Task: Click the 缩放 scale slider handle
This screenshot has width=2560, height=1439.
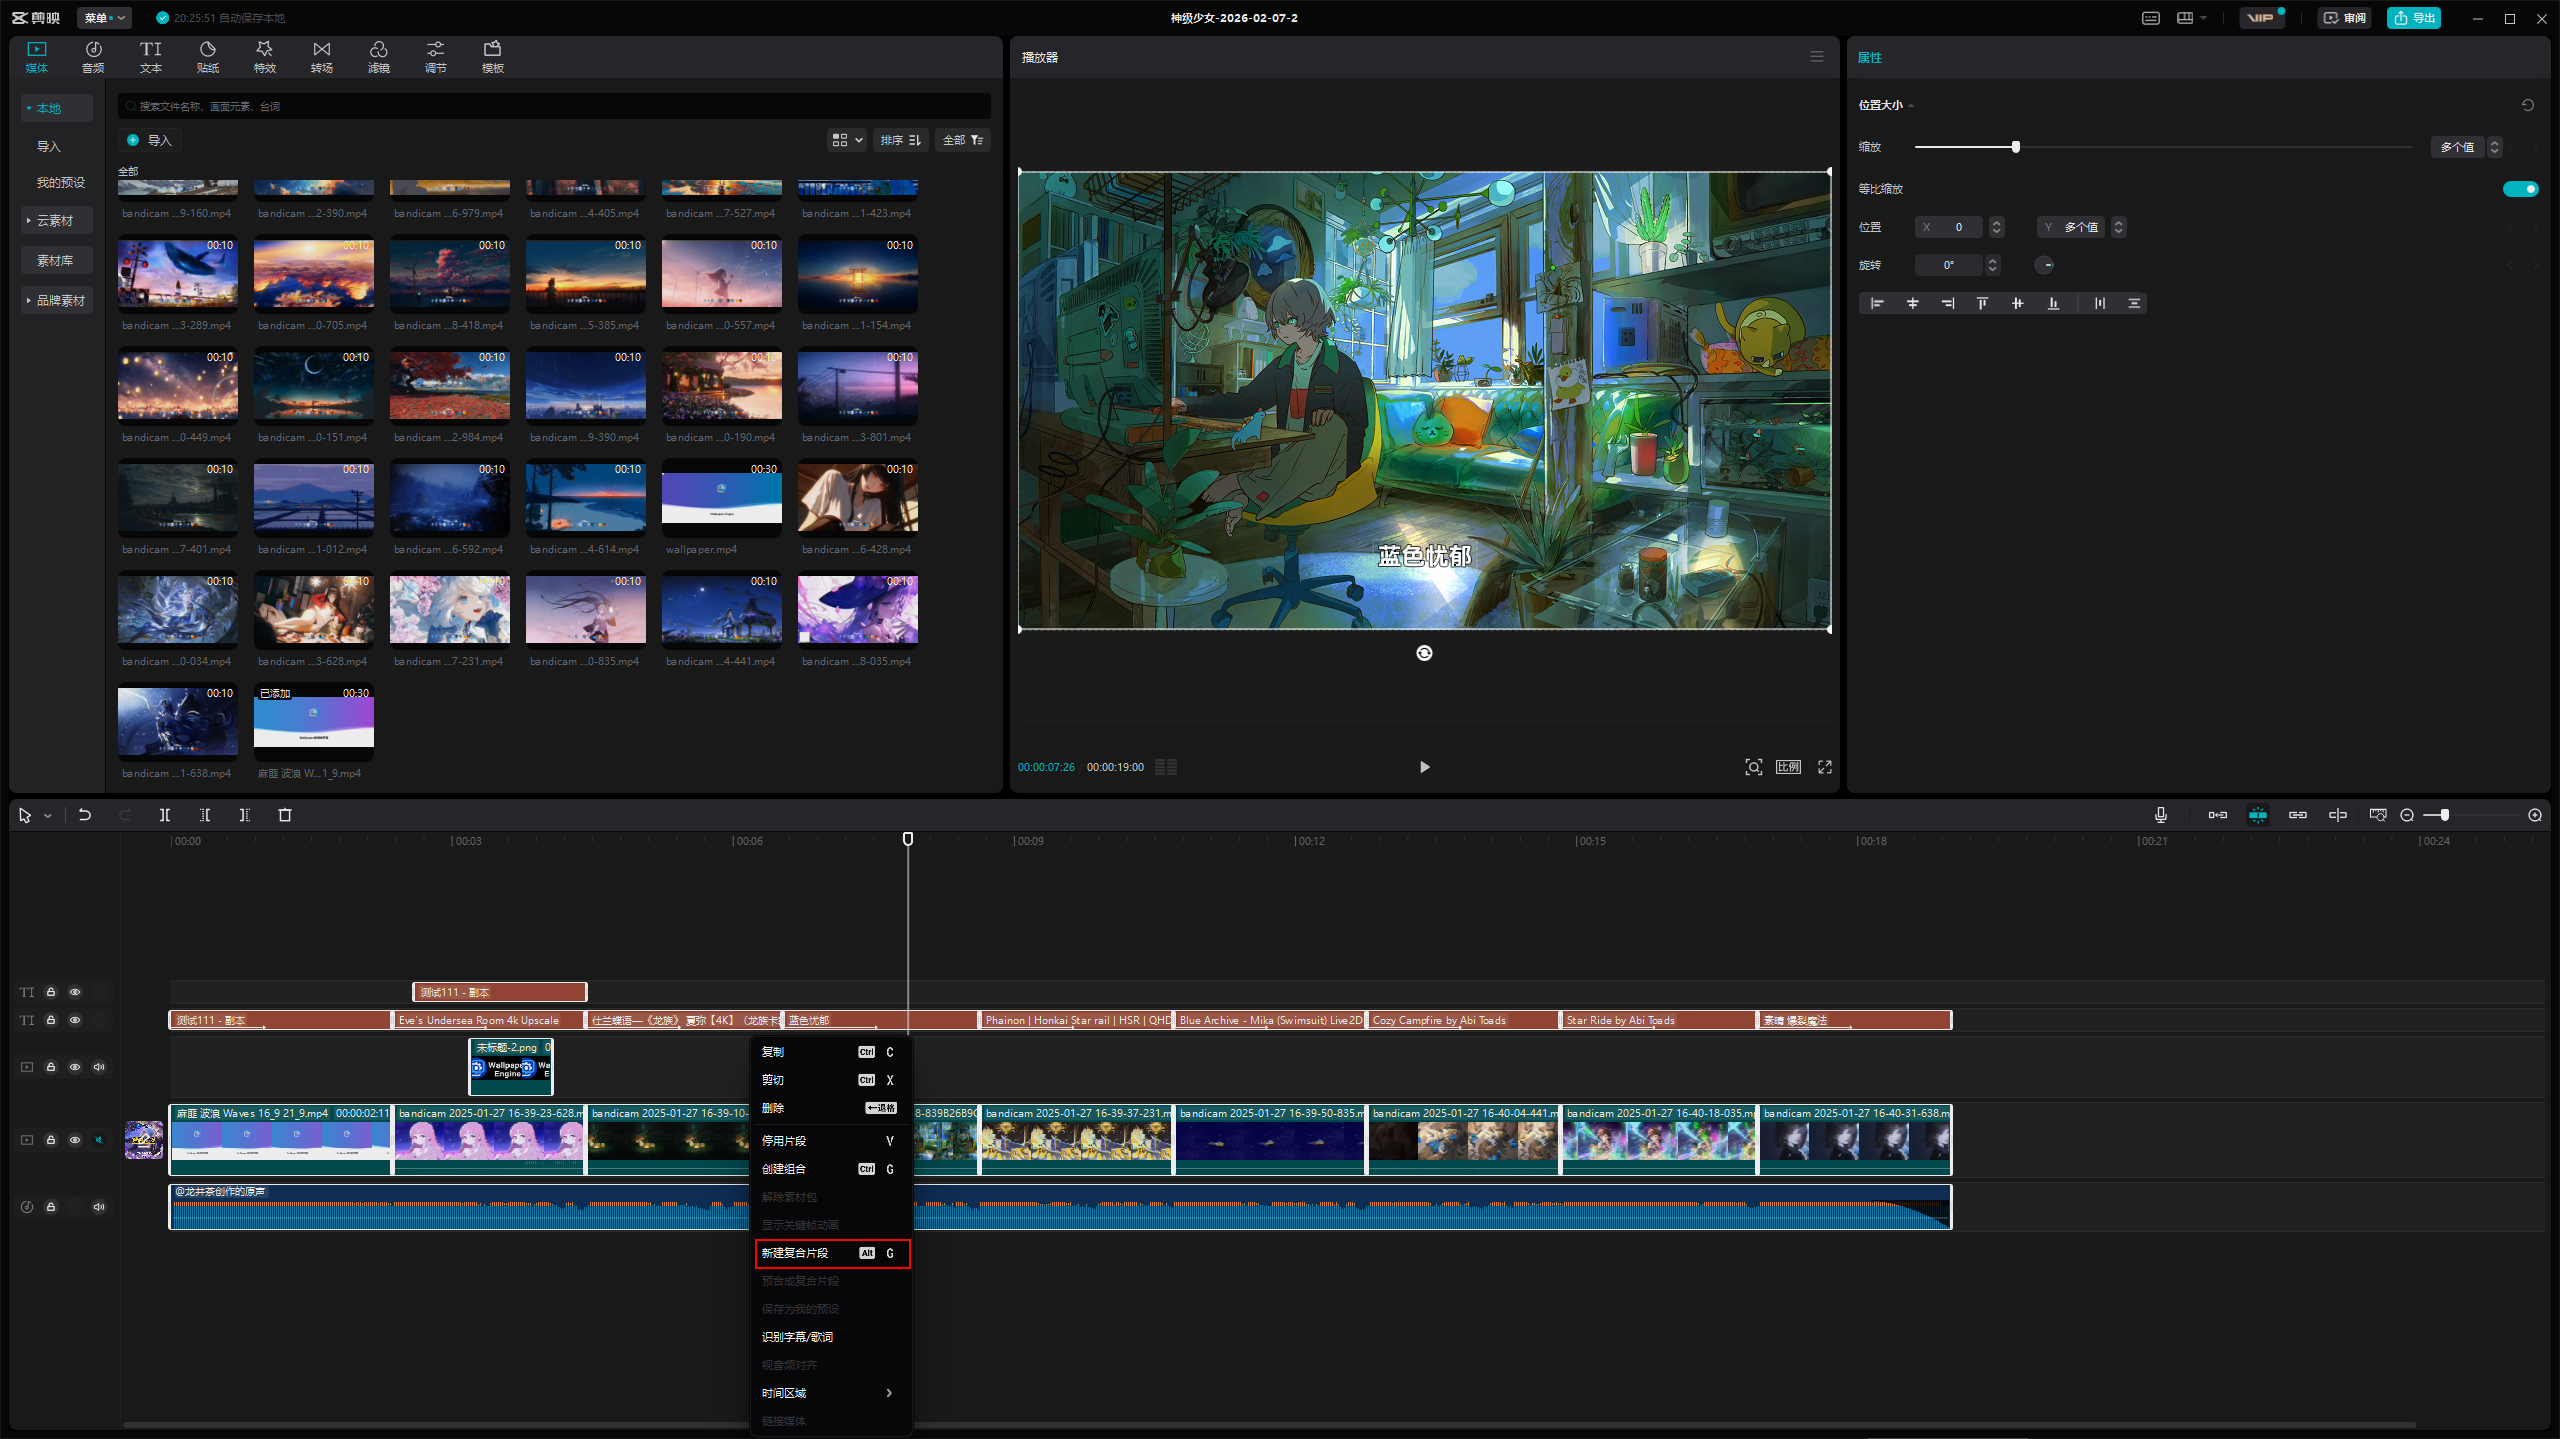Action: pos(2016,147)
